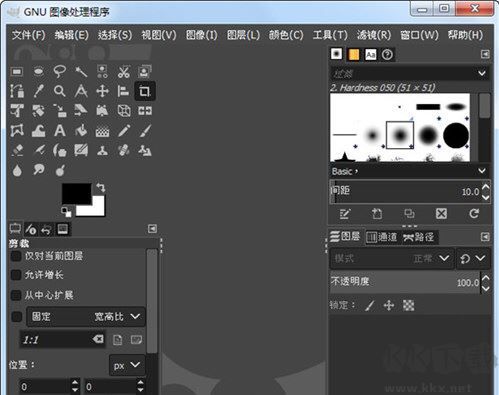Image resolution: width=499 pixels, height=395 pixels.
Task: Enable 从中心扩展 checkbox
Action: [16, 295]
